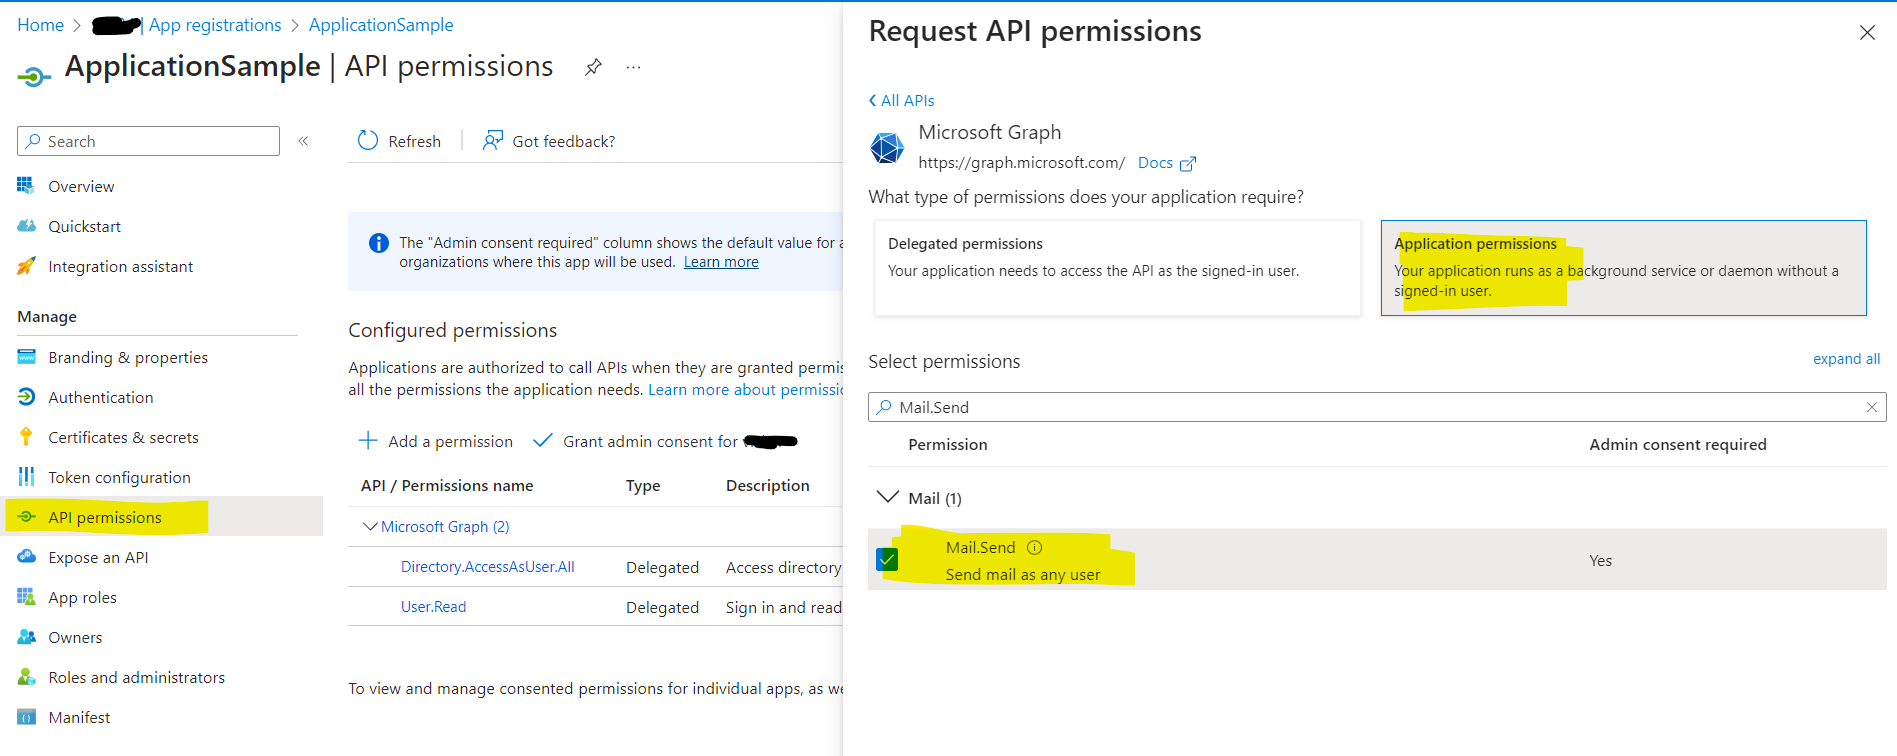This screenshot has width=1897, height=756.
Task: Open Certificates & secrets page
Action: pyautogui.click(x=123, y=437)
